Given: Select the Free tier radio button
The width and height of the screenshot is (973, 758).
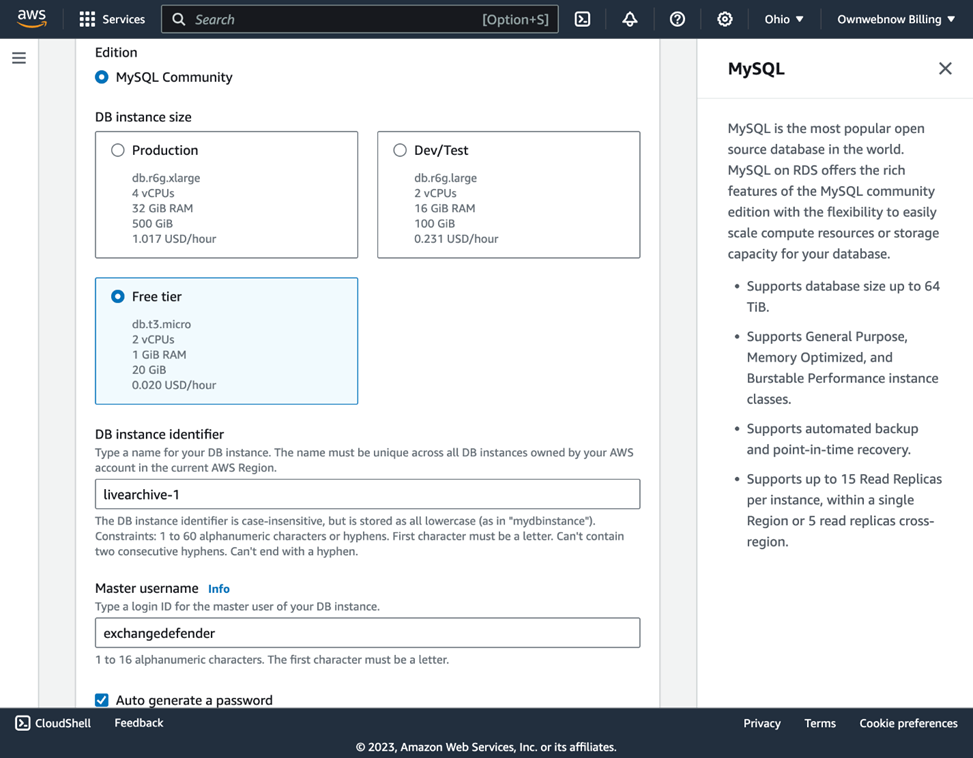Looking at the screenshot, I should (118, 297).
